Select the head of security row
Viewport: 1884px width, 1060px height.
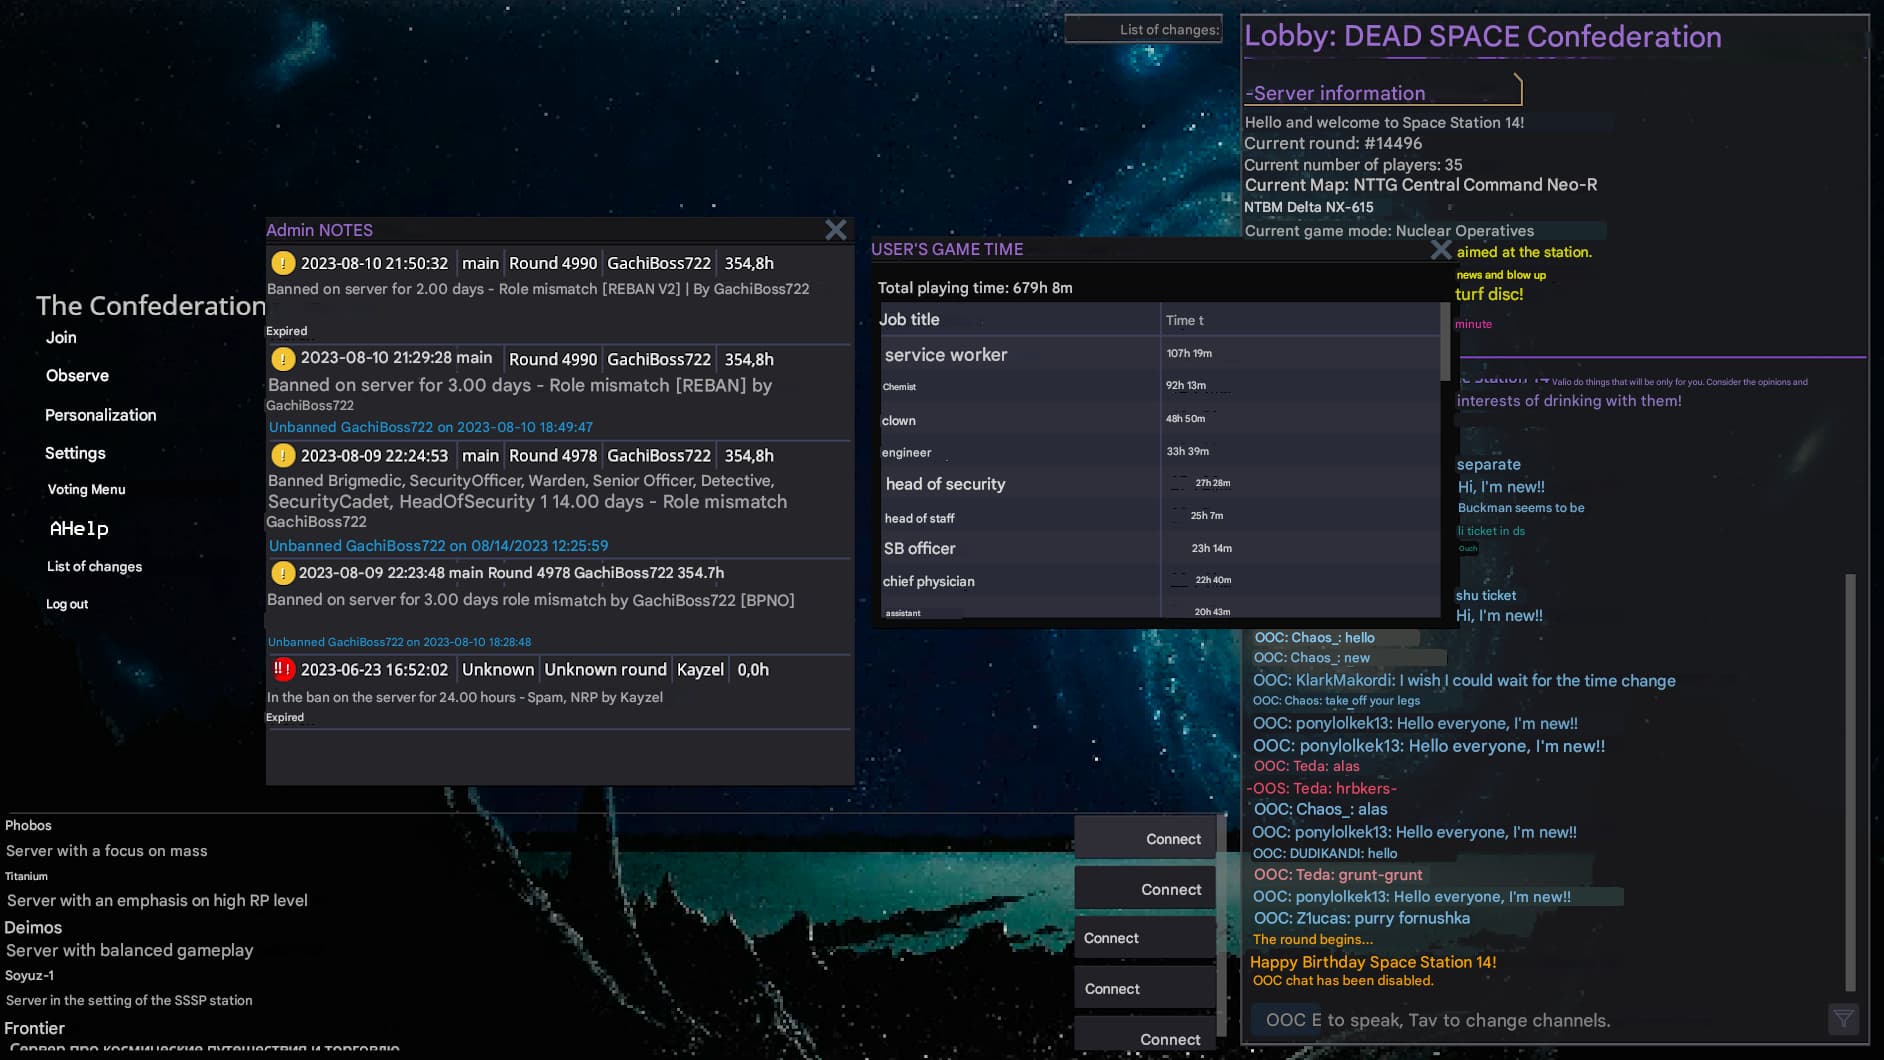pos(1158,484)
